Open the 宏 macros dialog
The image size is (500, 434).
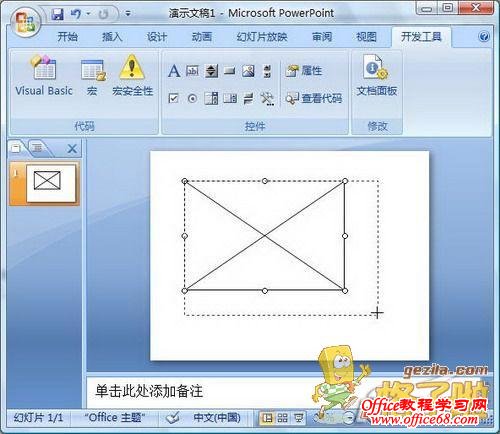tap(93, 76)
